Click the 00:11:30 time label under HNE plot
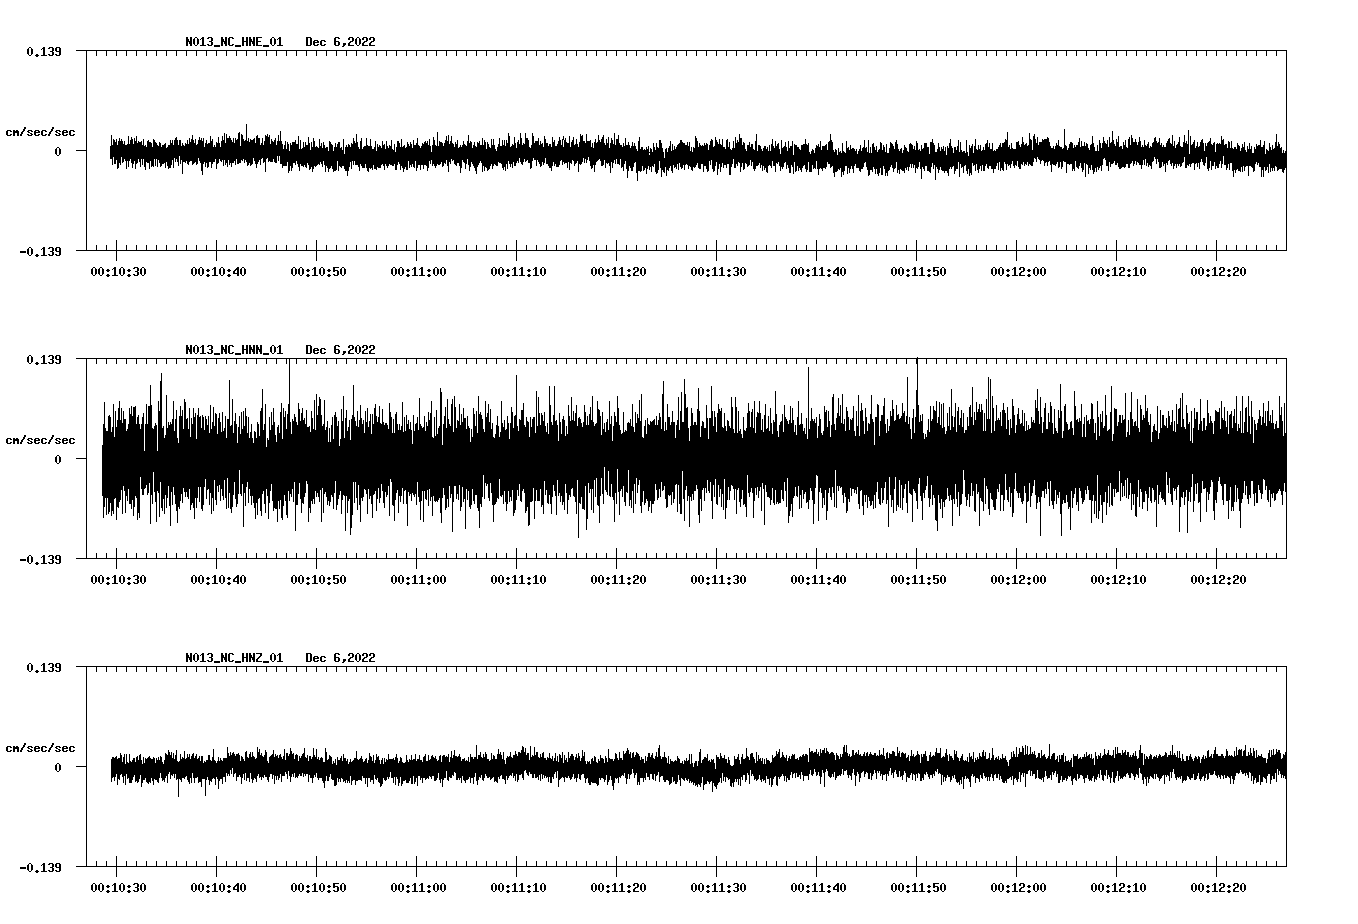Screen dimensions: 1358x924 pos(718,271)
